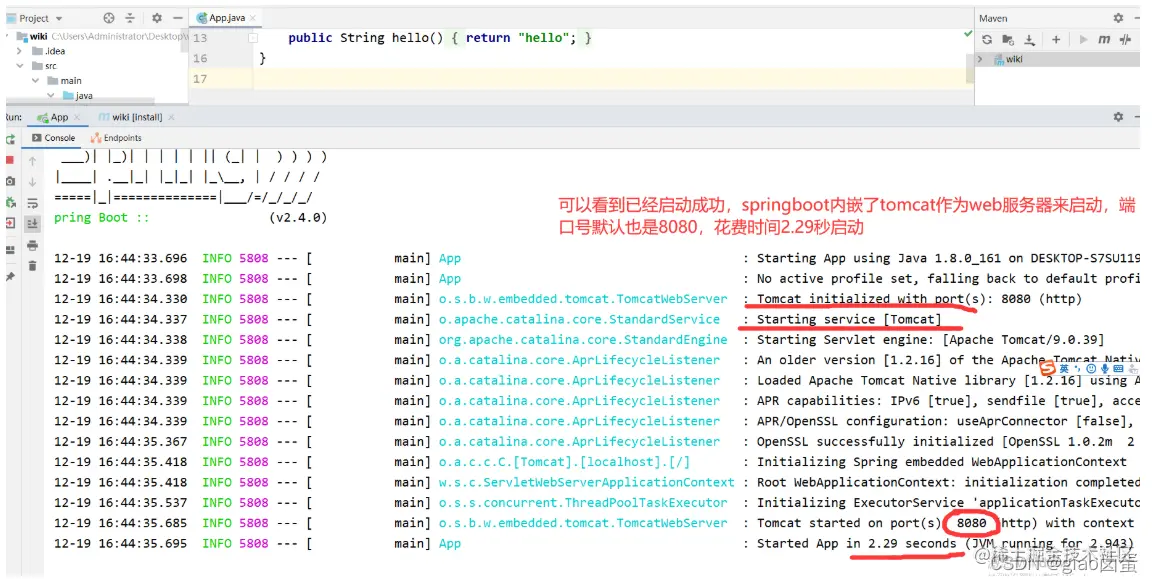Click the Sogou input method S icon
Image resolution: width=1153 pixels, height=583 pixels.
(1047, 368)
